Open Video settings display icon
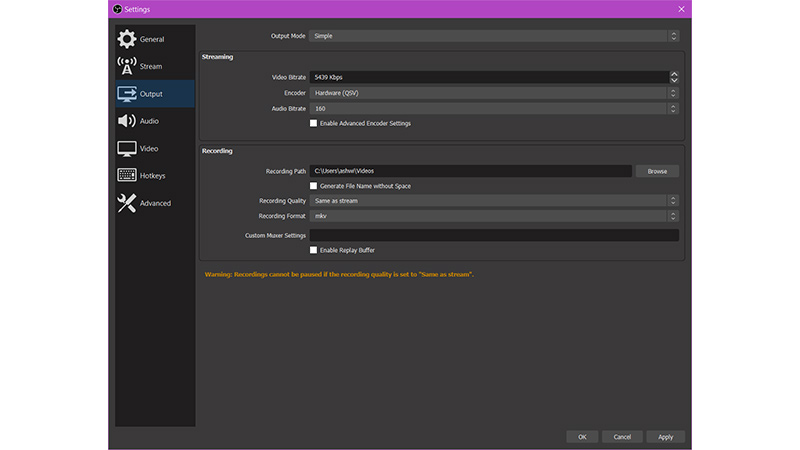Viewport: 800px width, 450px height. pyautogui.click(x=127, y=148)
